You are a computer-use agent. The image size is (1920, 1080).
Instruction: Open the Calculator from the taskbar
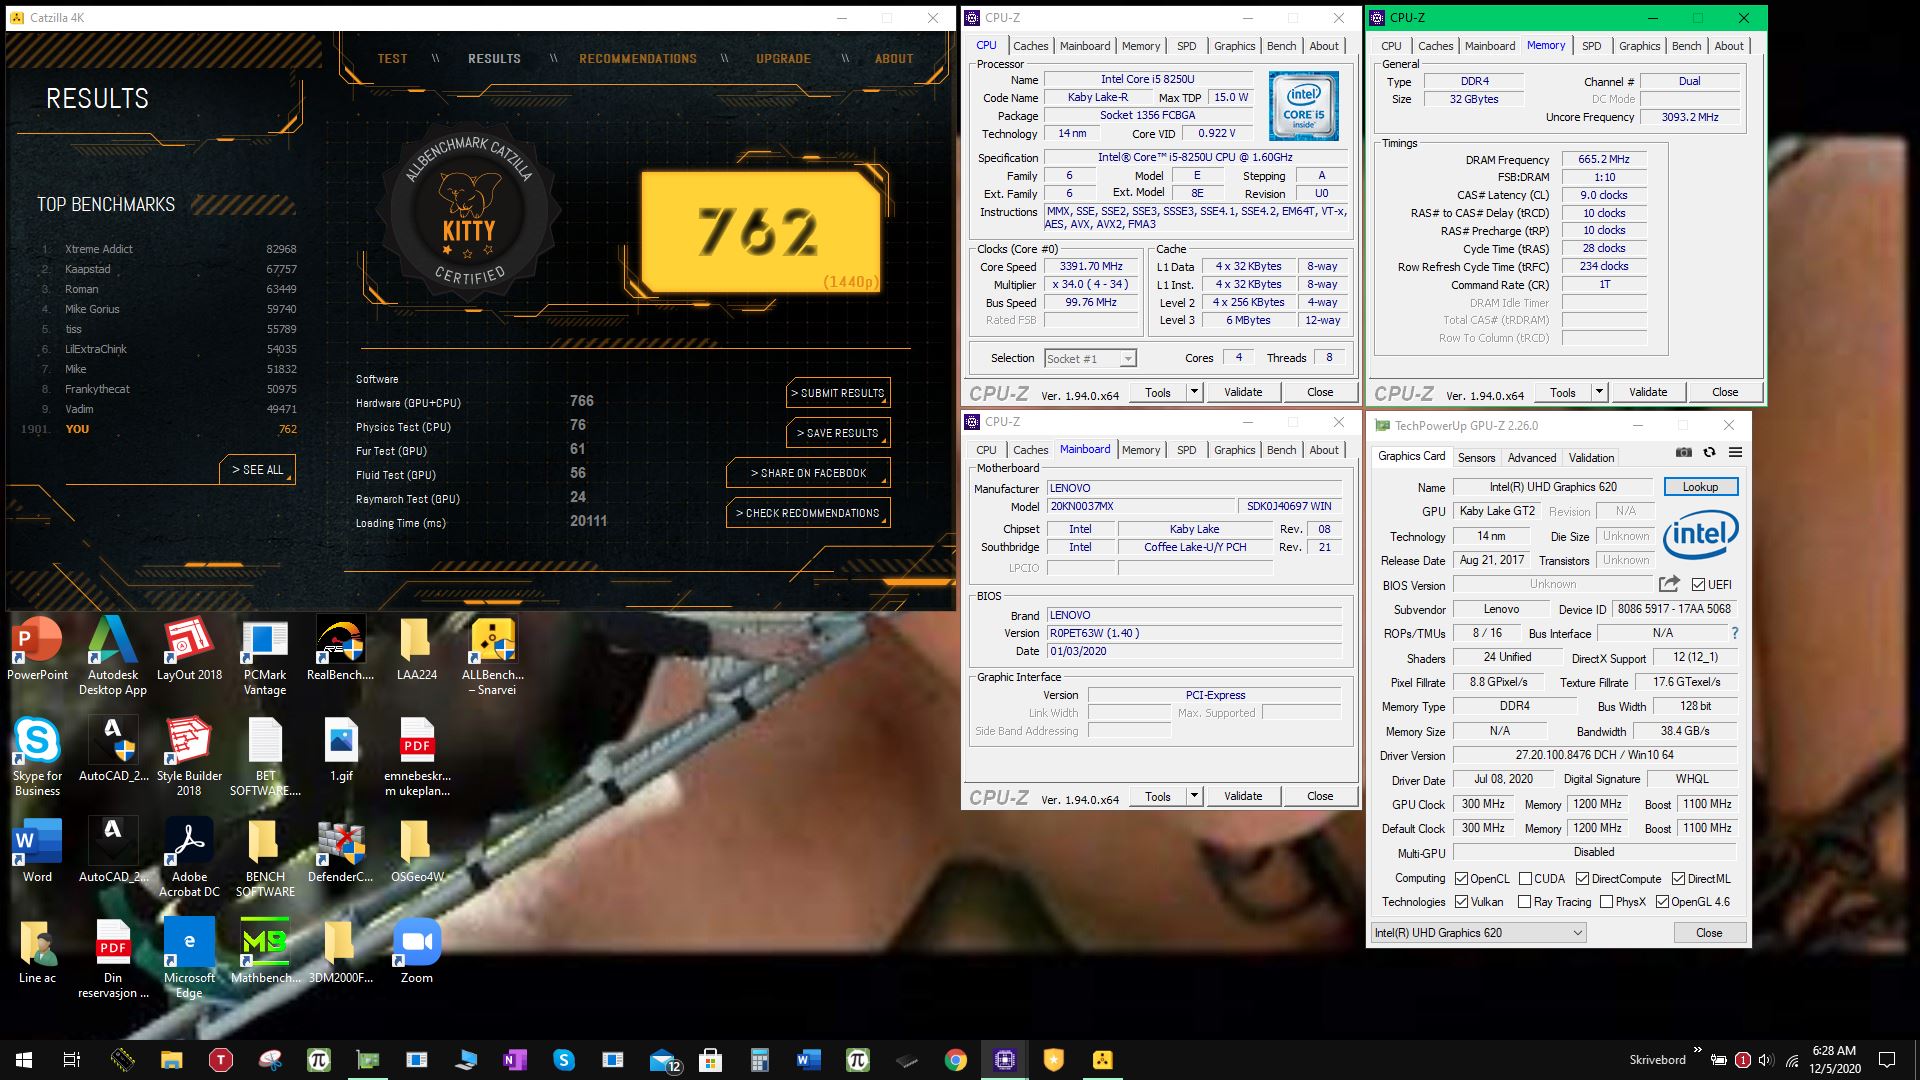coord(759,1060)
